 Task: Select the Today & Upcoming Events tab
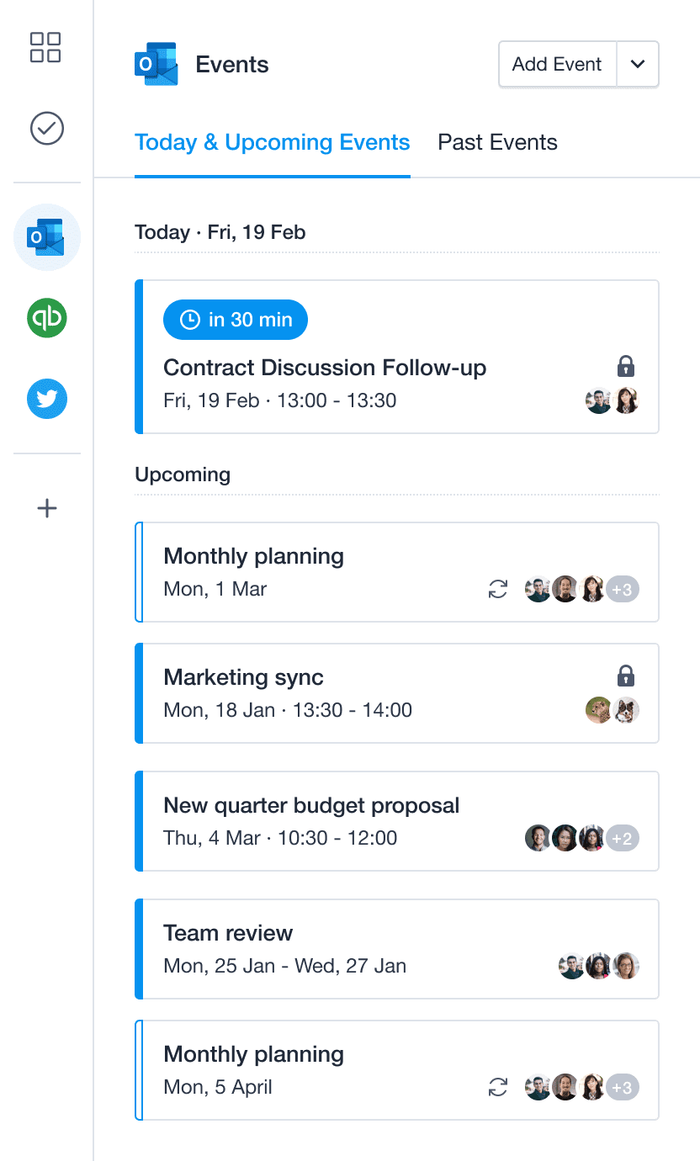[272, 142]
